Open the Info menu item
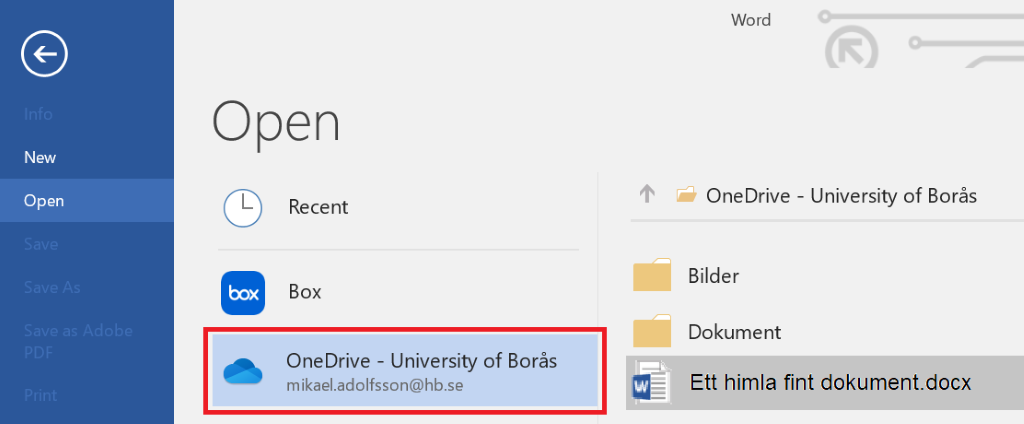The height and width of the screenshot is (424, 1024). (38, 114)
